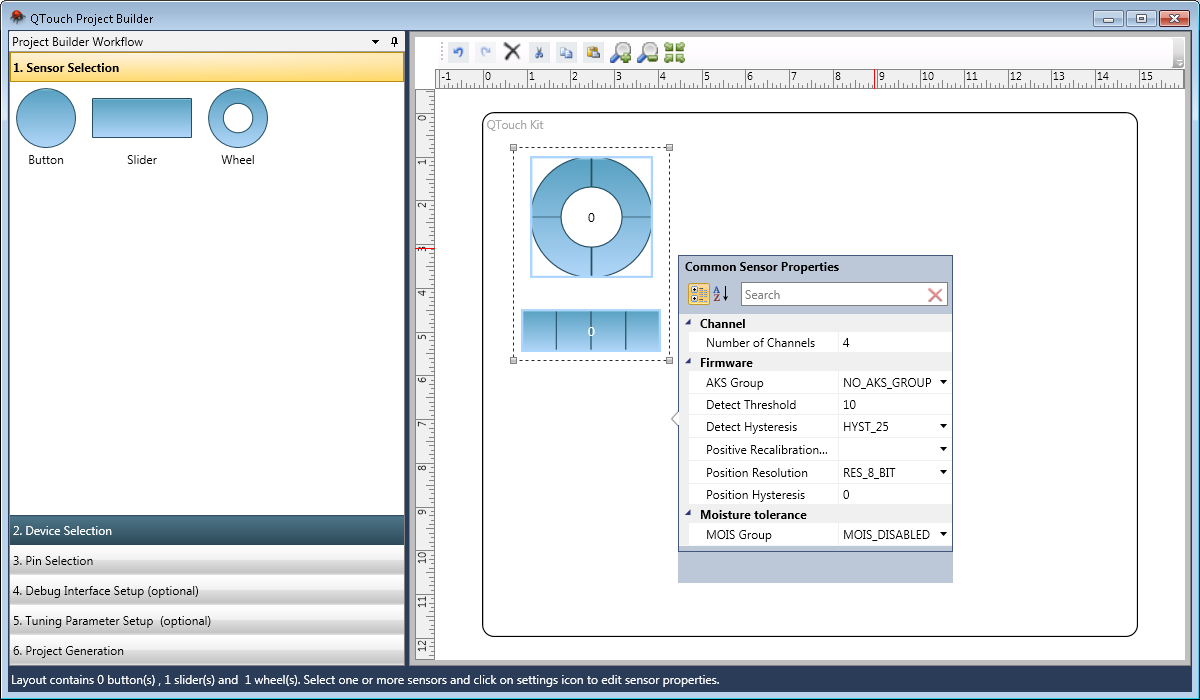Edit the Position Hysteresis value
Screen dimensions: 1200x700
point(895,495)
